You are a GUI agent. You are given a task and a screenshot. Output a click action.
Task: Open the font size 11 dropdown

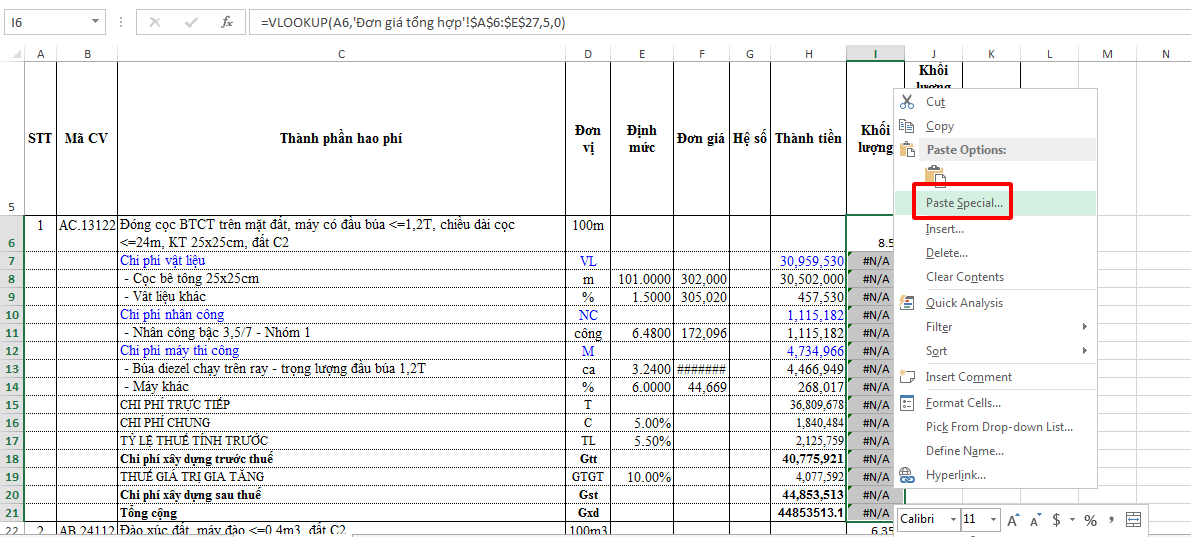pyautogui.click(x=994, y=520)
